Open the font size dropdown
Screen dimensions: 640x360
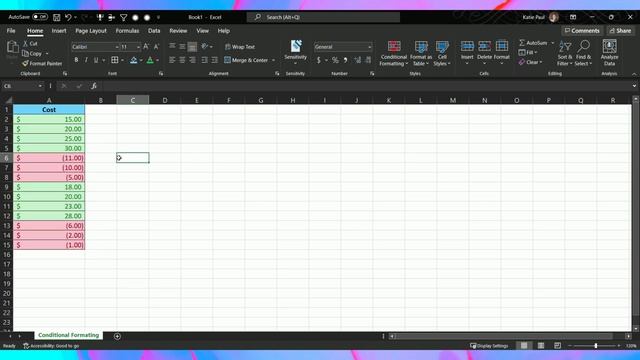[x=138, y=47]
